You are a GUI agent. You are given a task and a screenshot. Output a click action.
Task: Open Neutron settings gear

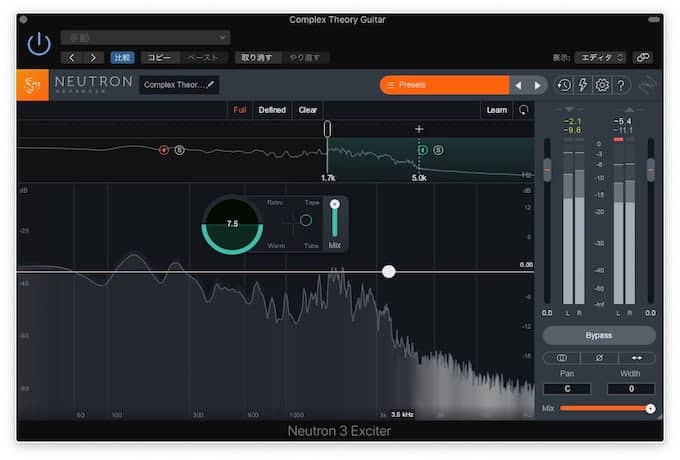coord(602,85)
